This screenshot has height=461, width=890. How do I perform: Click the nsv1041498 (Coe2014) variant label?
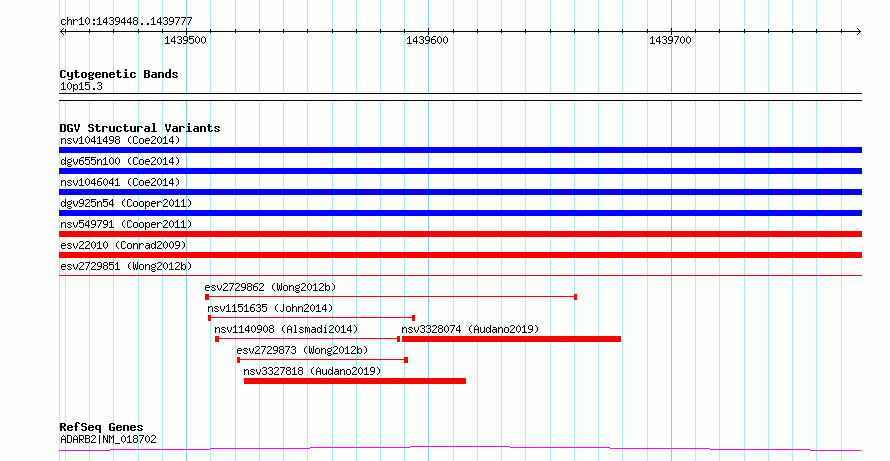click(x=120, y=140)
